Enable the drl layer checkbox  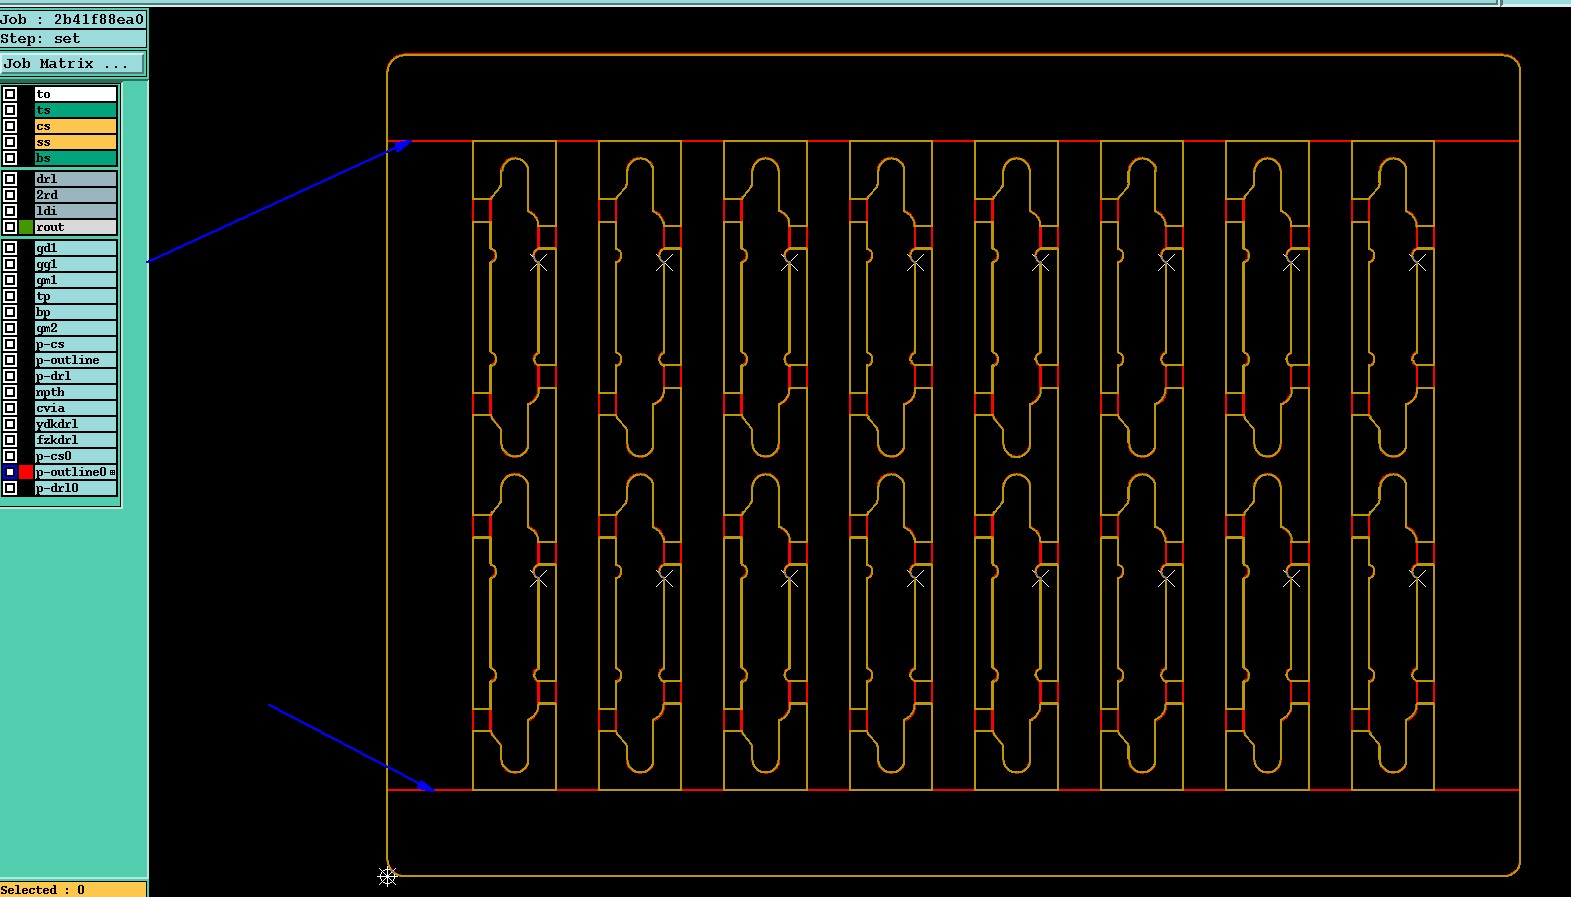10,179
